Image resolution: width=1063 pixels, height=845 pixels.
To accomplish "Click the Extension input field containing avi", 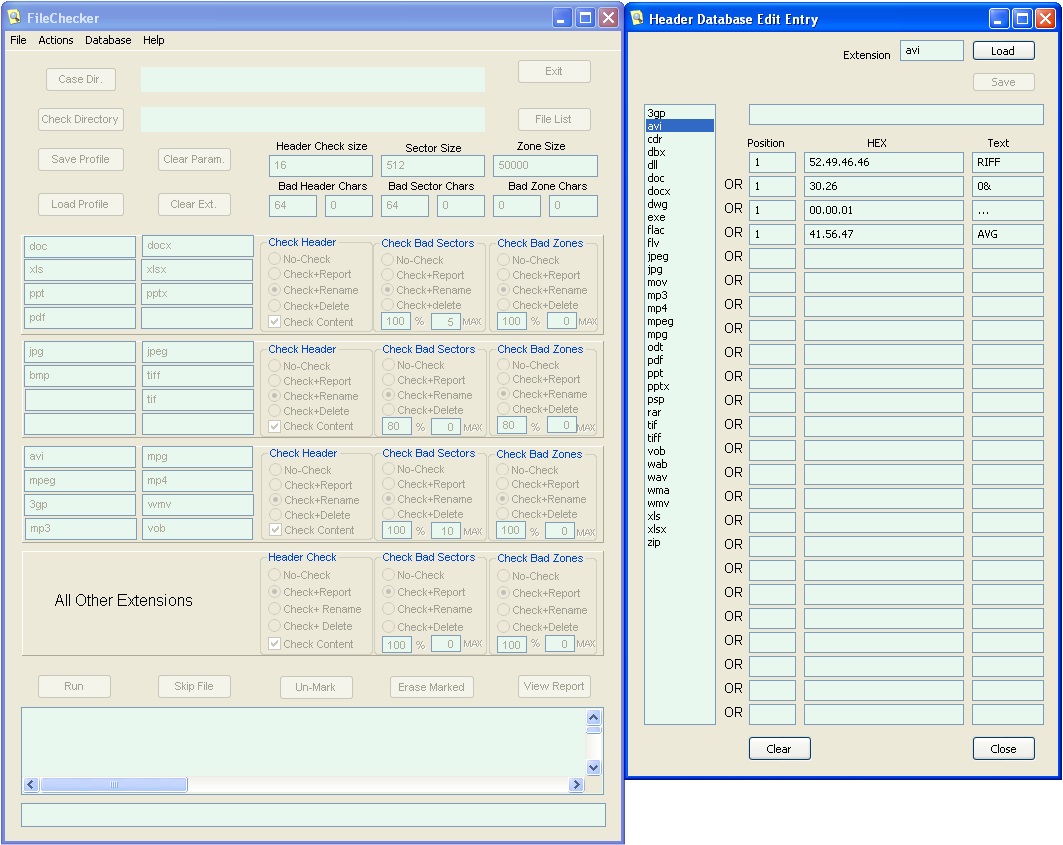I will point(931,51).
